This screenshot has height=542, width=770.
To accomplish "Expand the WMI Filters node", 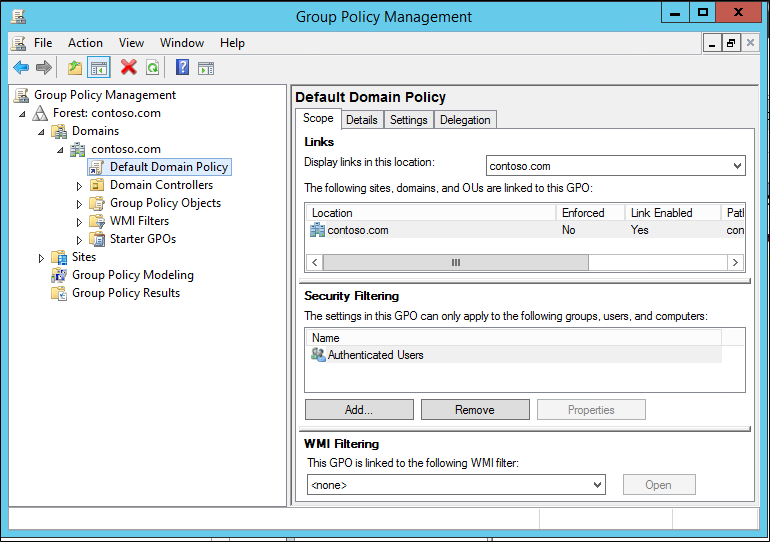I will 79,222.
